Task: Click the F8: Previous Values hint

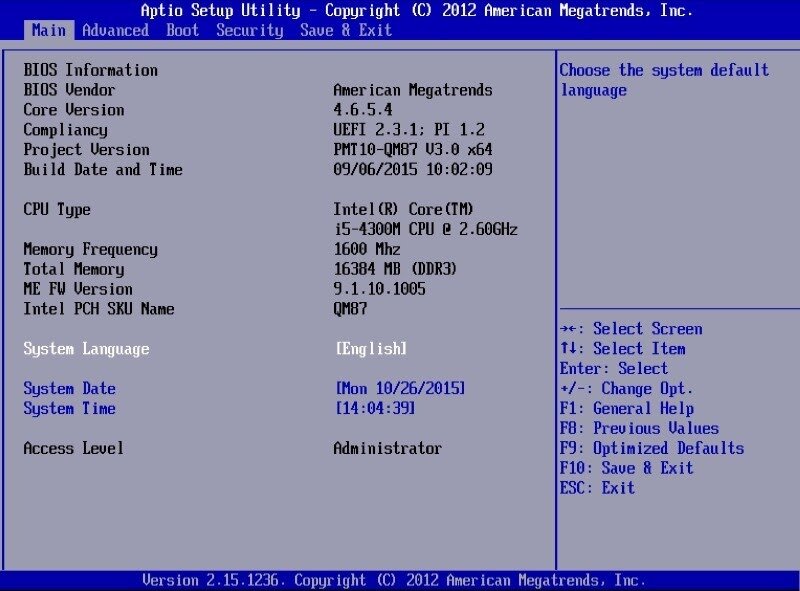Action: (639, 428)
